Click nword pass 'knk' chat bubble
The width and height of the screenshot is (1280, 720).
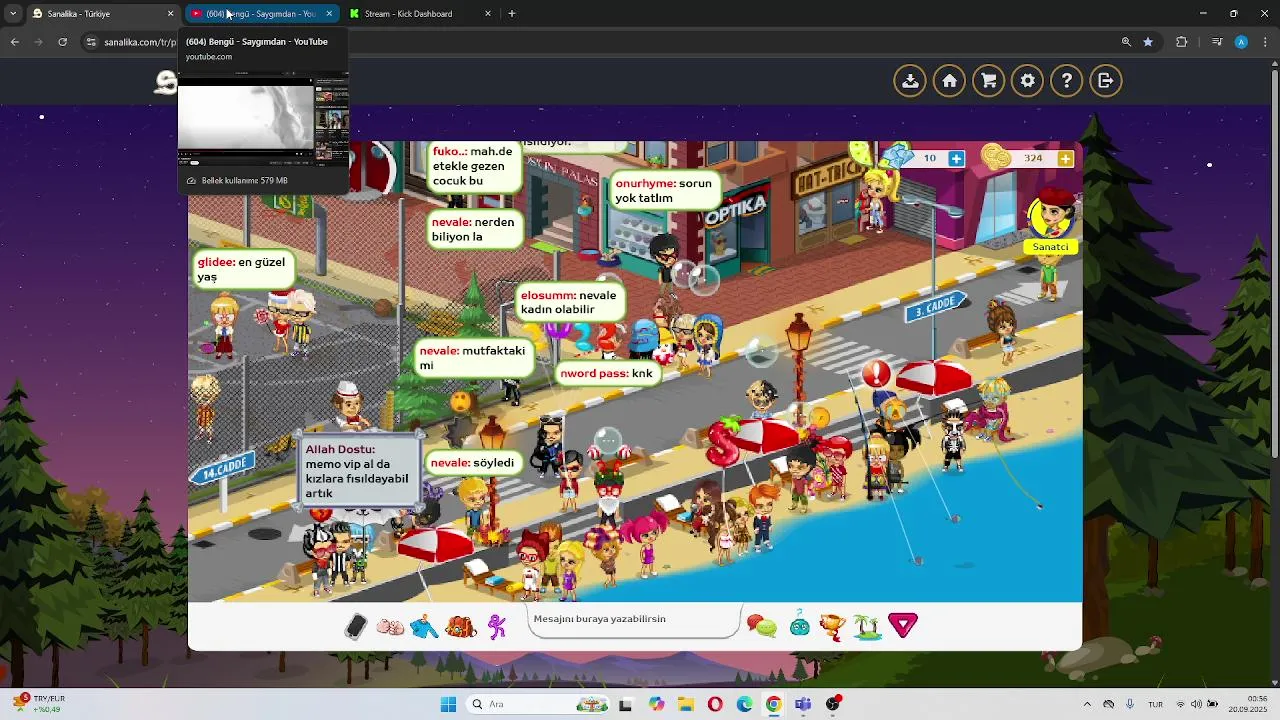tap(606, 374)
